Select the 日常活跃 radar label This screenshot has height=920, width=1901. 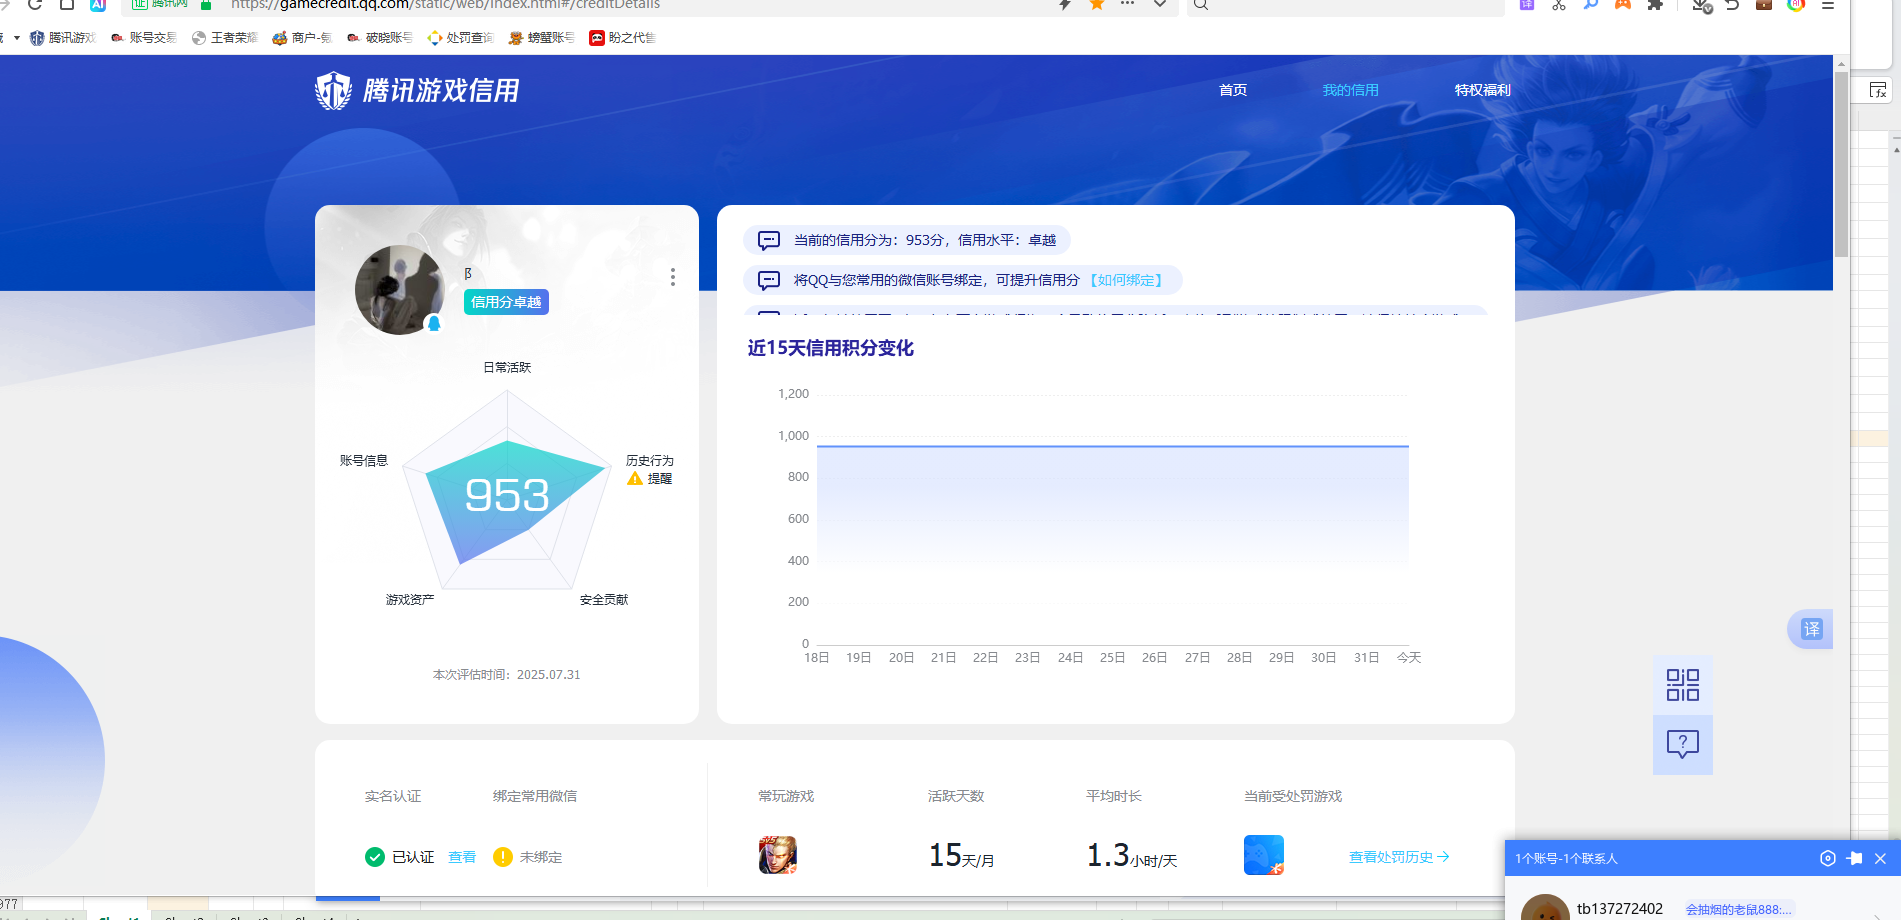507,368
